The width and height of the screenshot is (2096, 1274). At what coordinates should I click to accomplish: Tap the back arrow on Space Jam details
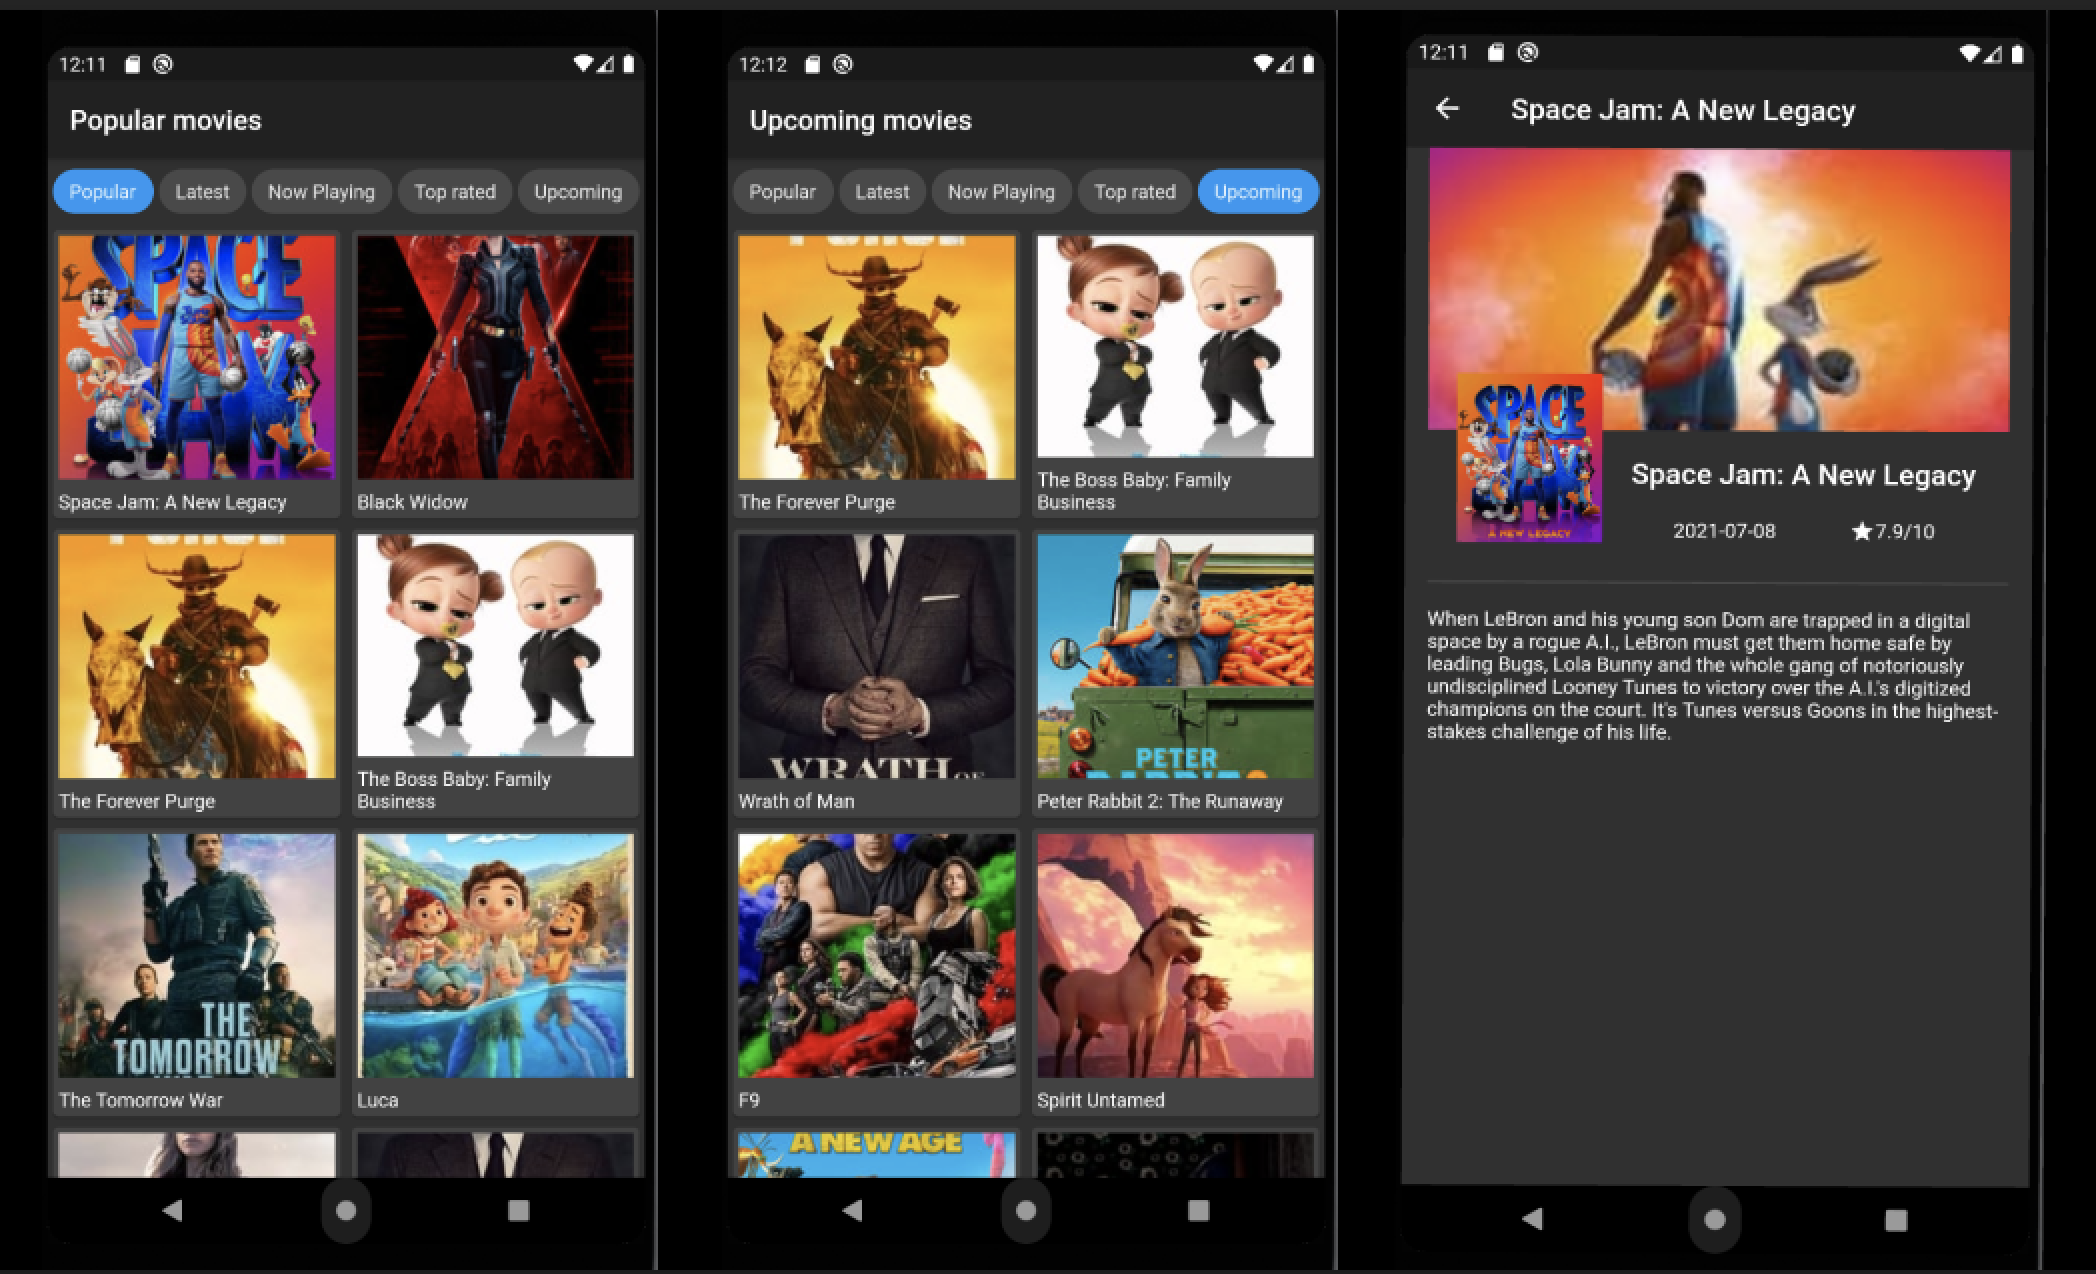click(x=1447, y=109)
